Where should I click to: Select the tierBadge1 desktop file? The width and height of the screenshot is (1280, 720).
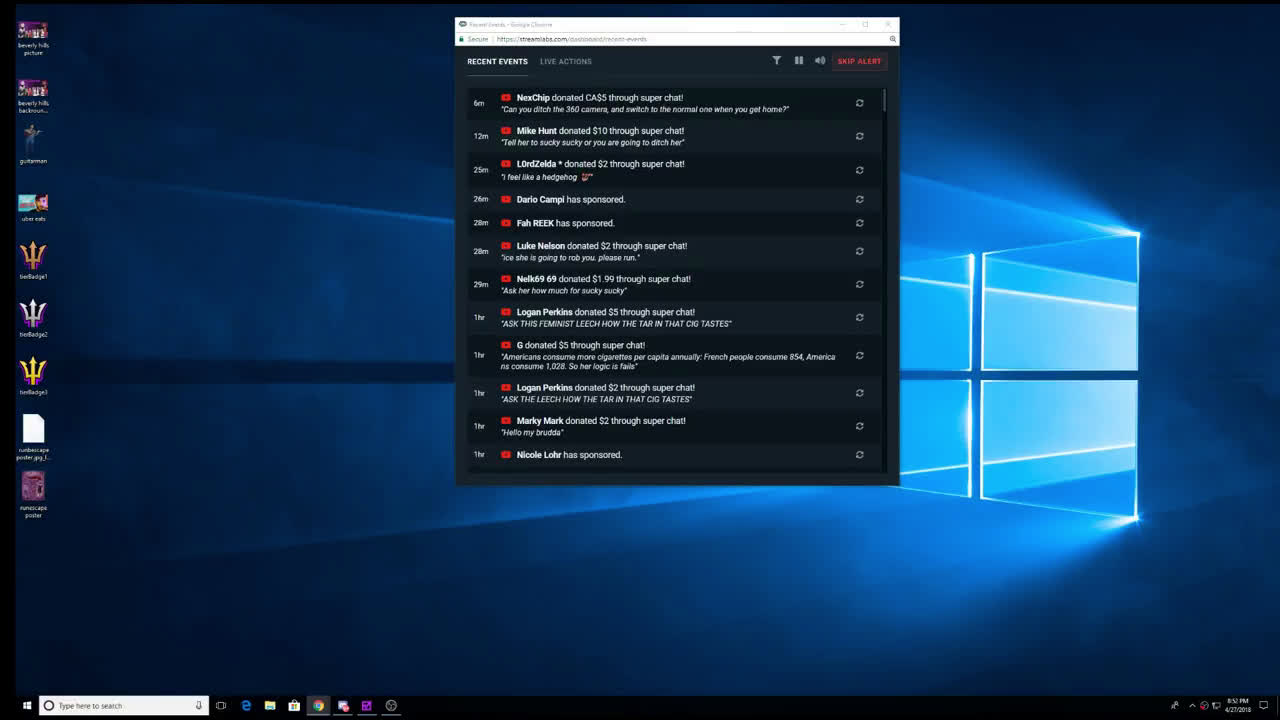(x=33, y=261)
